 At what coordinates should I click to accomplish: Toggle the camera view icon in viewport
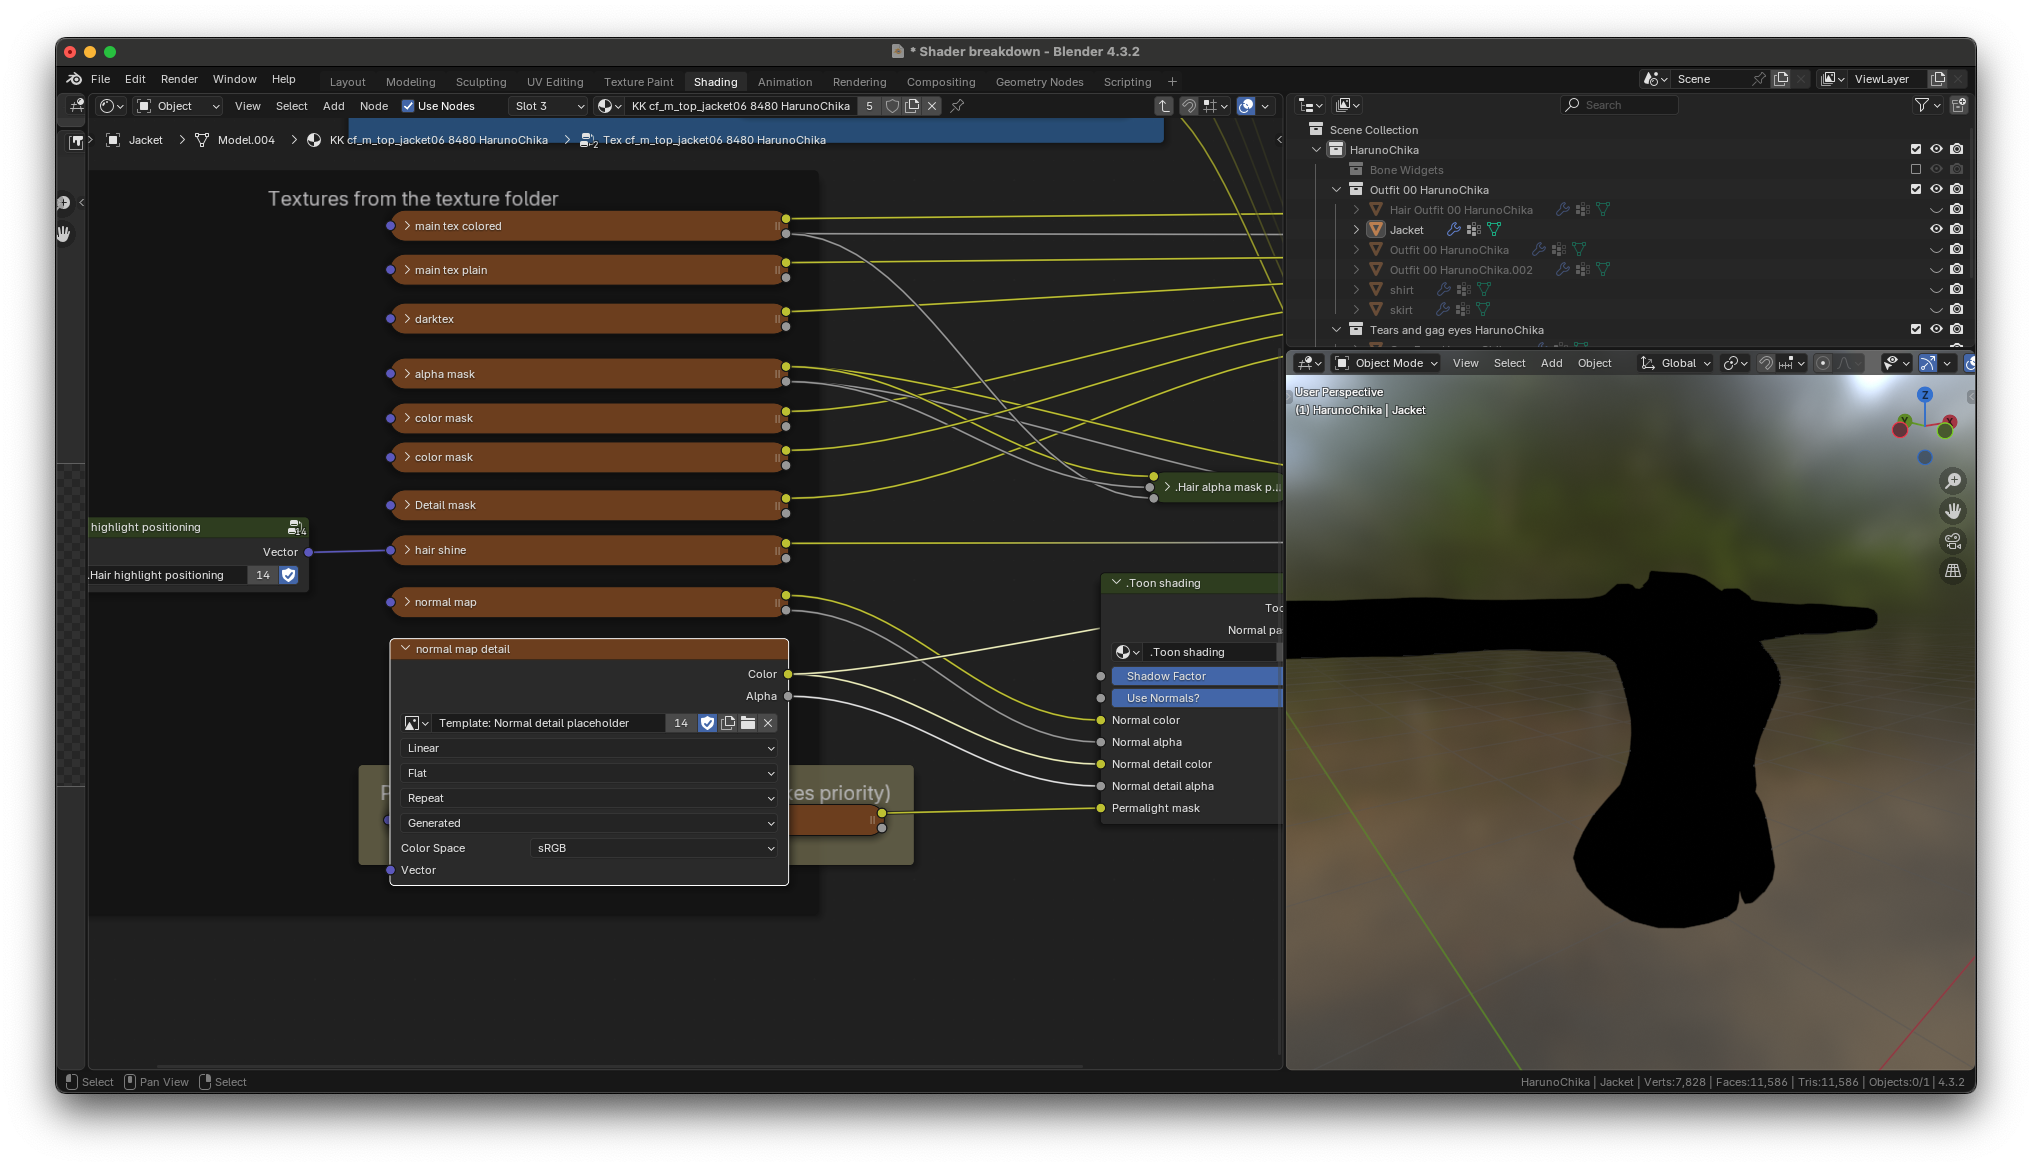pos(1952,541)
